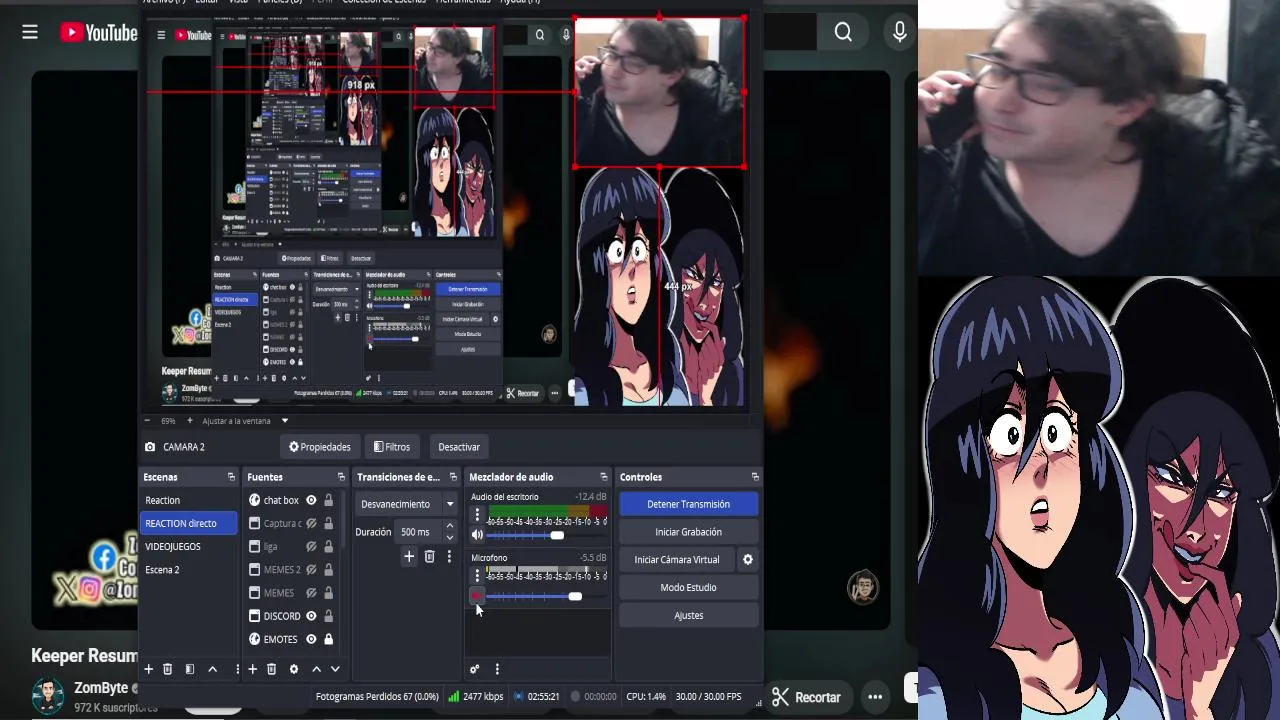The height and width of the screenshot is (720, 1280).
Task: Activate YouTube voice search microphone
Action: [x=899, y=33]
